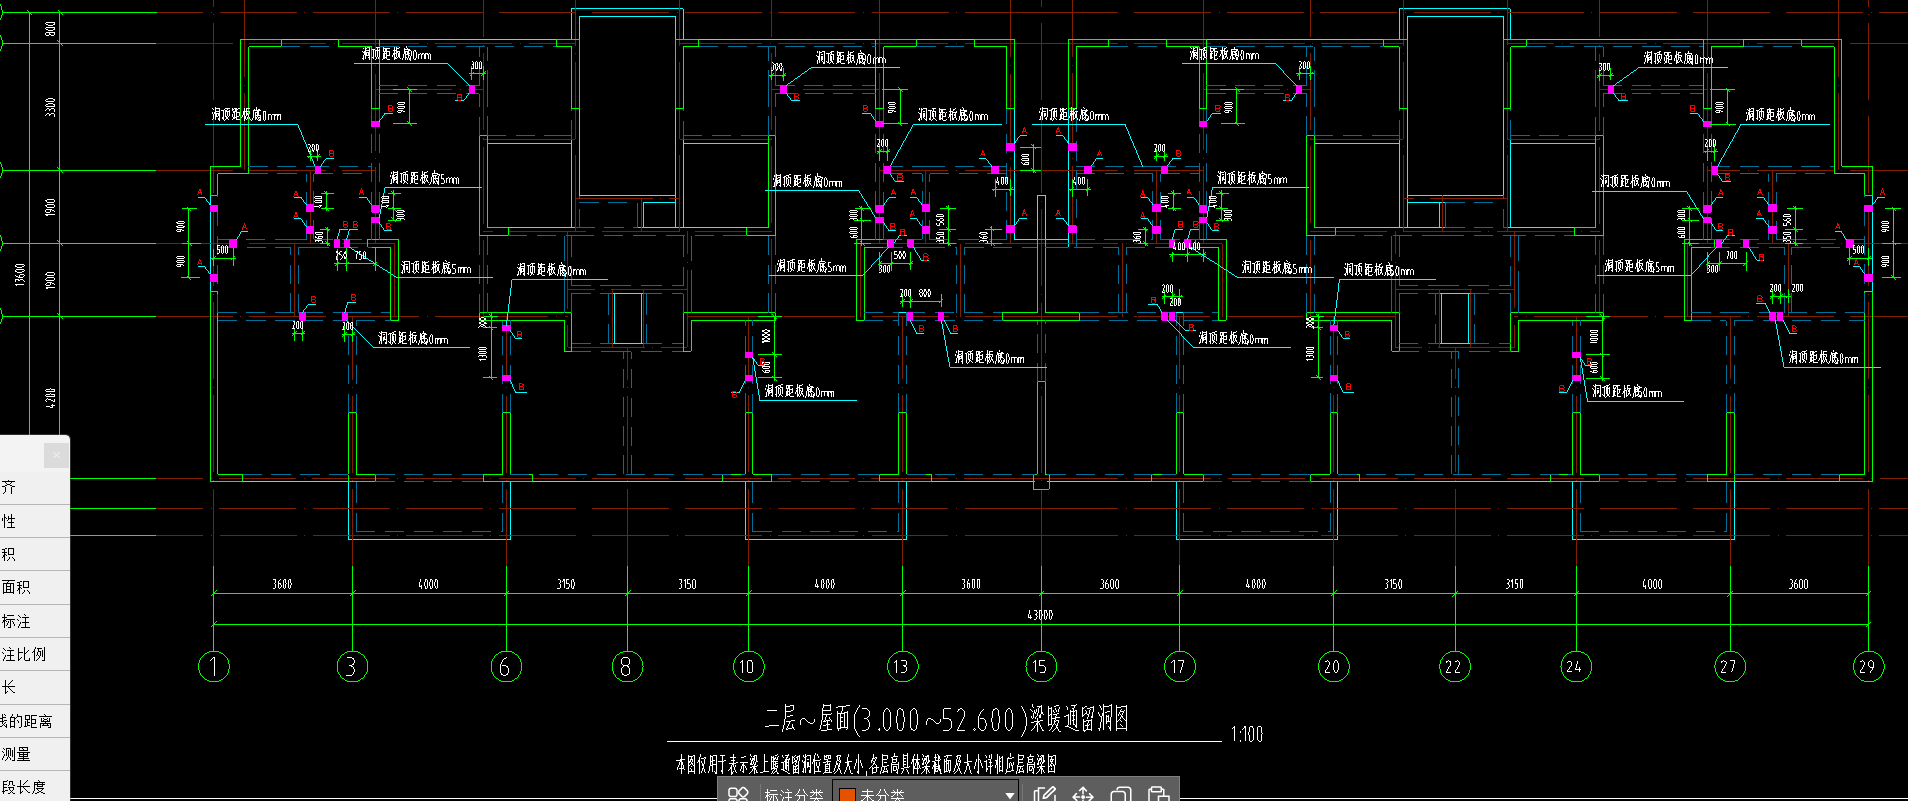
Task: Select the 4000 dimension between axes 17 and 20
Action: point(1255,584)
